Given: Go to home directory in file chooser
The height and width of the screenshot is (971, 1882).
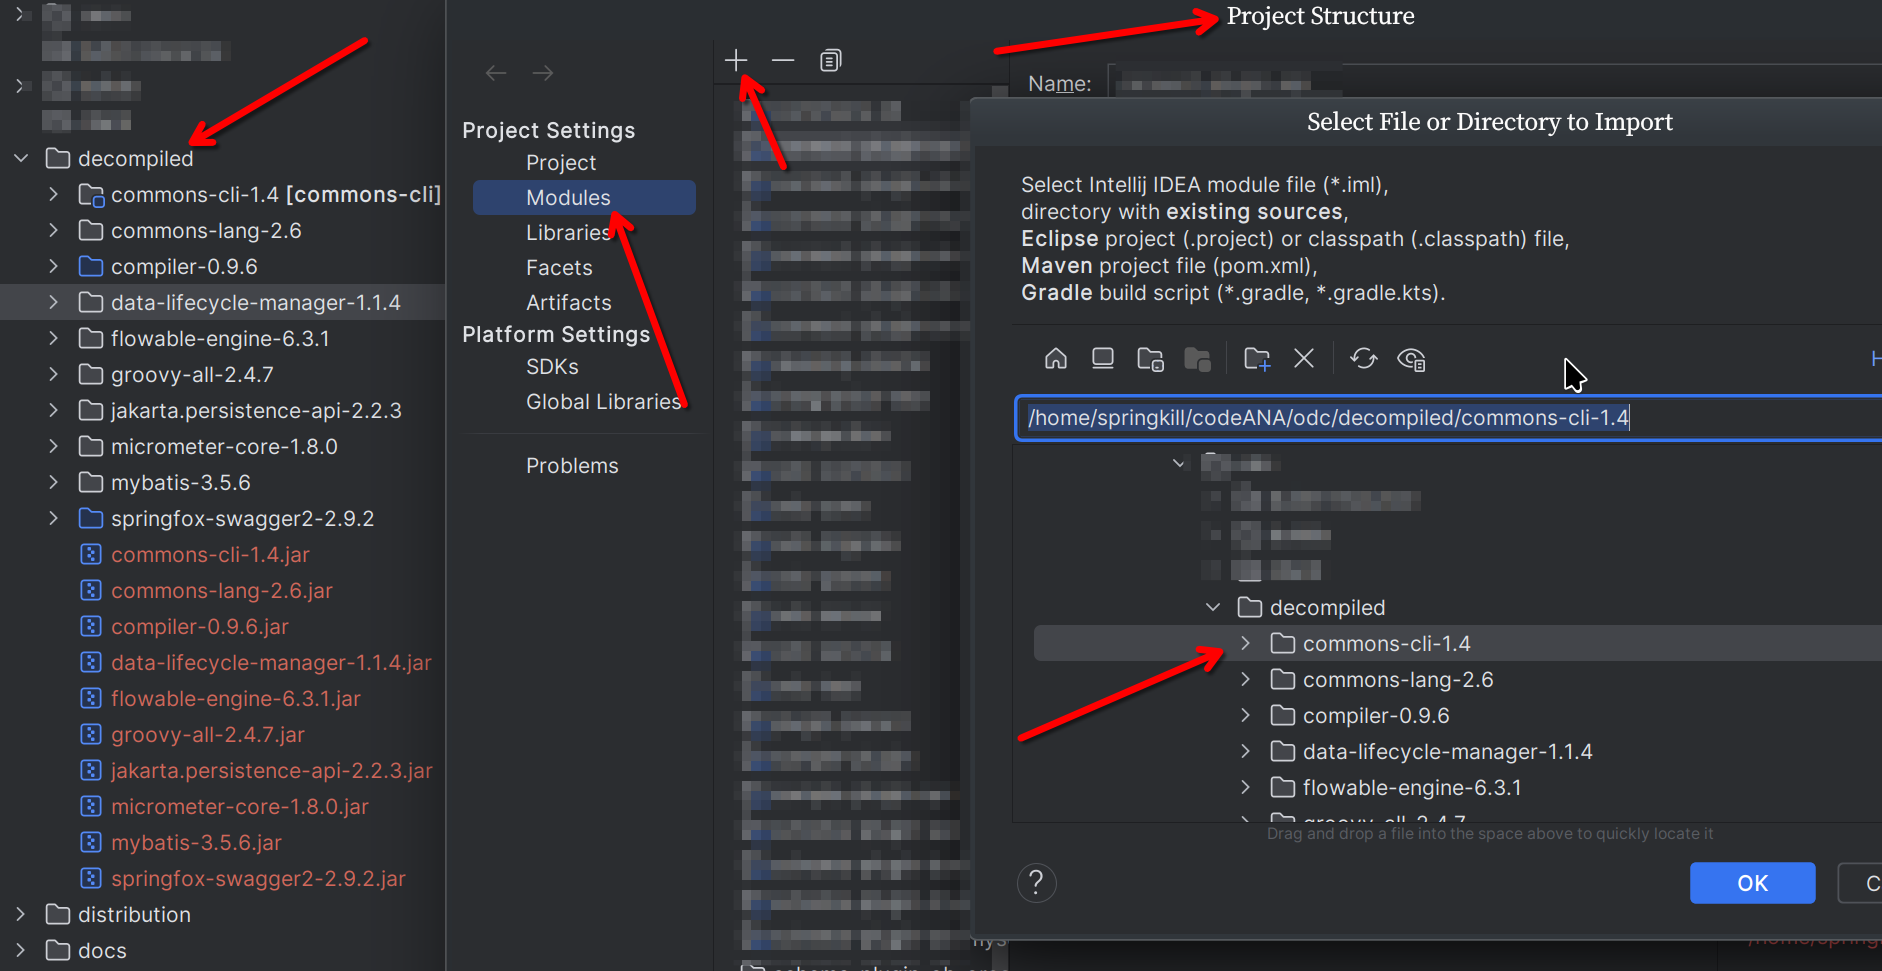Looking at the screenshot, I should pos(1056,358).
